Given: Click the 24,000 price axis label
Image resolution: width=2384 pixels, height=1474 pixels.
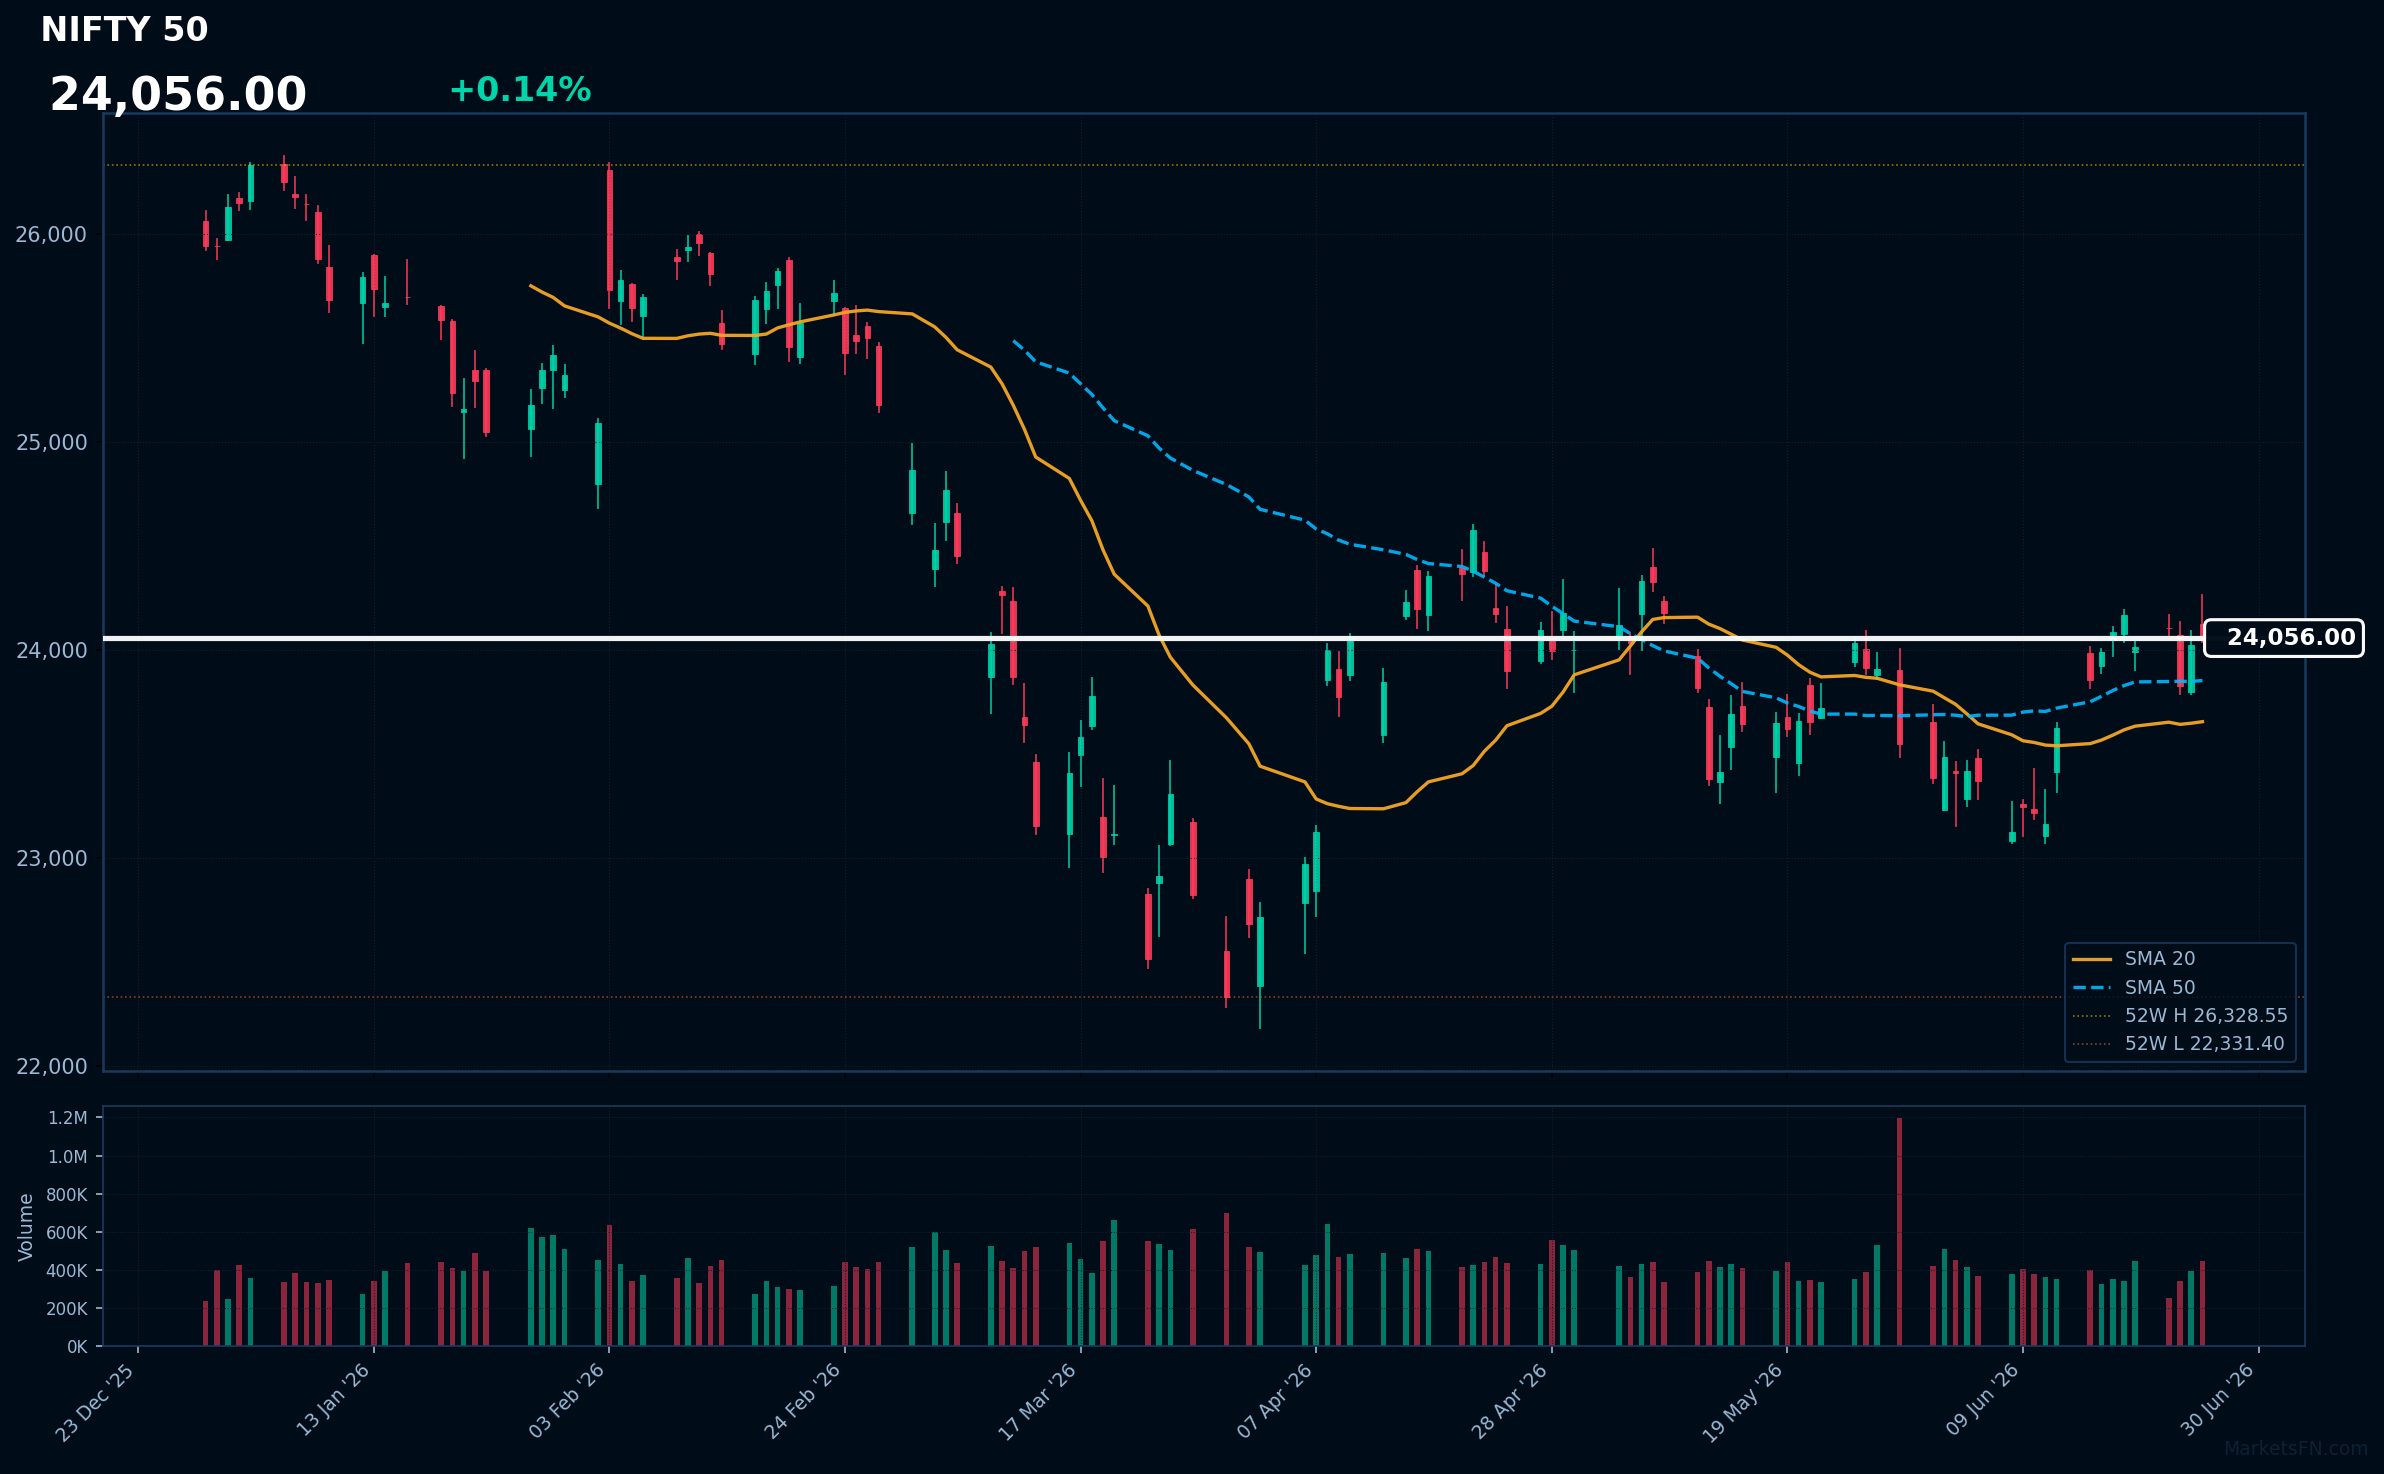Looking at the screenshot, I should click(51, 651).
